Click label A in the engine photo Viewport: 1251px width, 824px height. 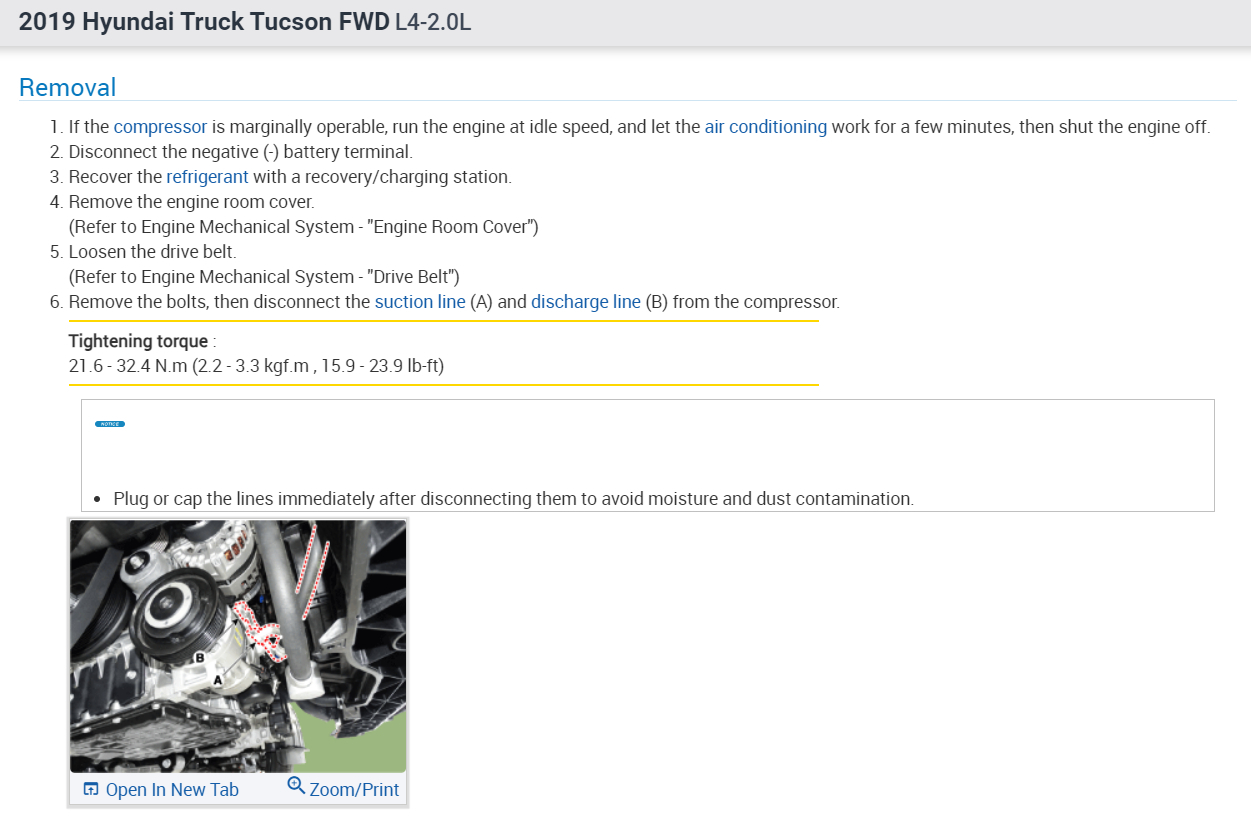click(218, 679)
